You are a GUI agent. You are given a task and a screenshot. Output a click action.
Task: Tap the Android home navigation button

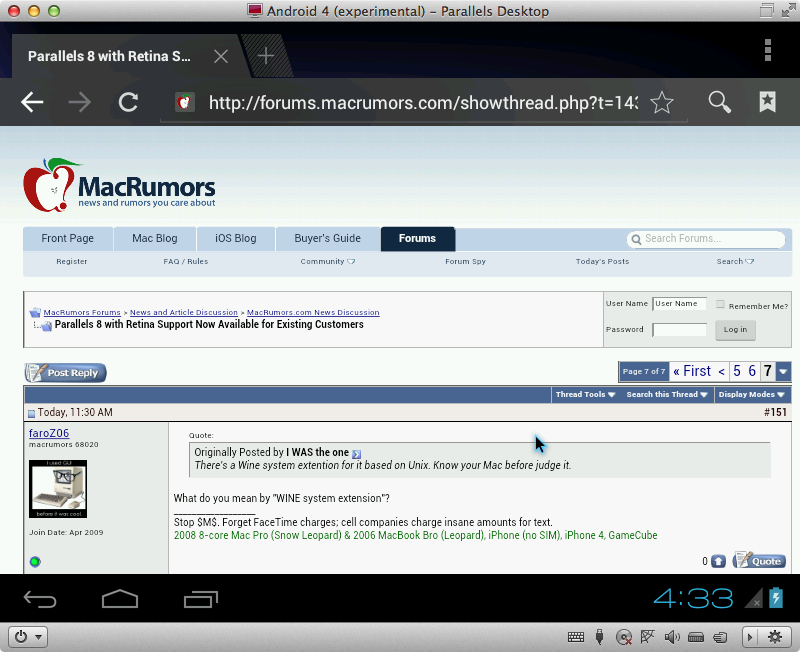click(x=120, y=599)
